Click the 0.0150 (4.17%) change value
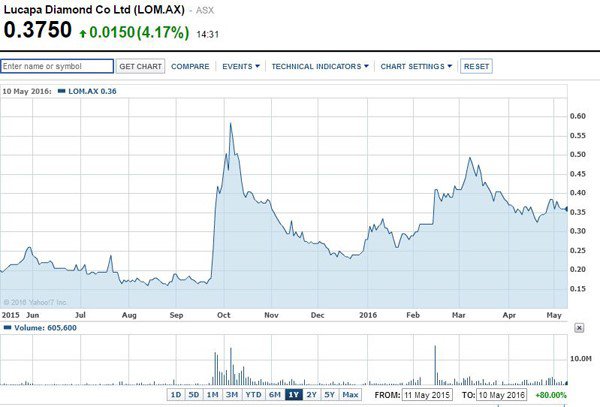Image resolution: width=600 pixels, height=407 pixels. click(x=139, y=33)
